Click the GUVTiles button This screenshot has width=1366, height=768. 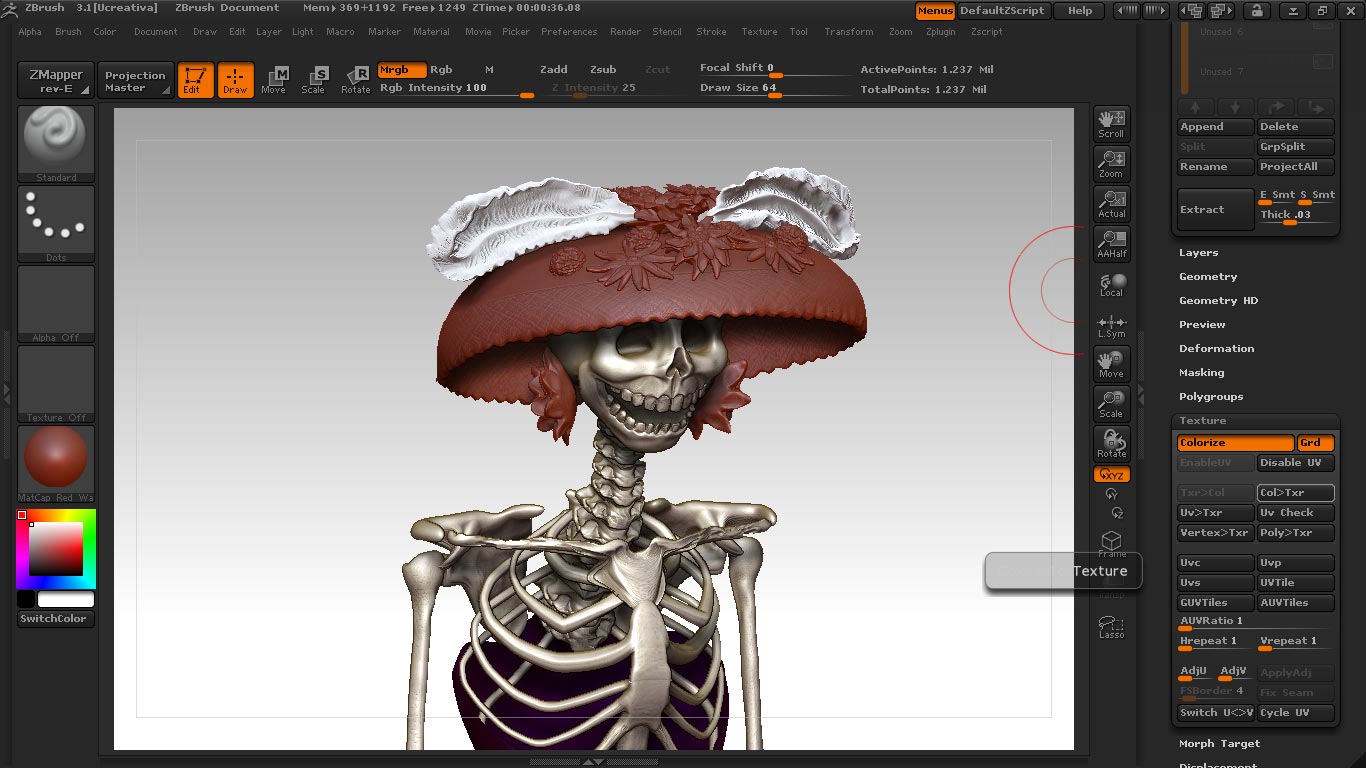(x=1214, y=602)
